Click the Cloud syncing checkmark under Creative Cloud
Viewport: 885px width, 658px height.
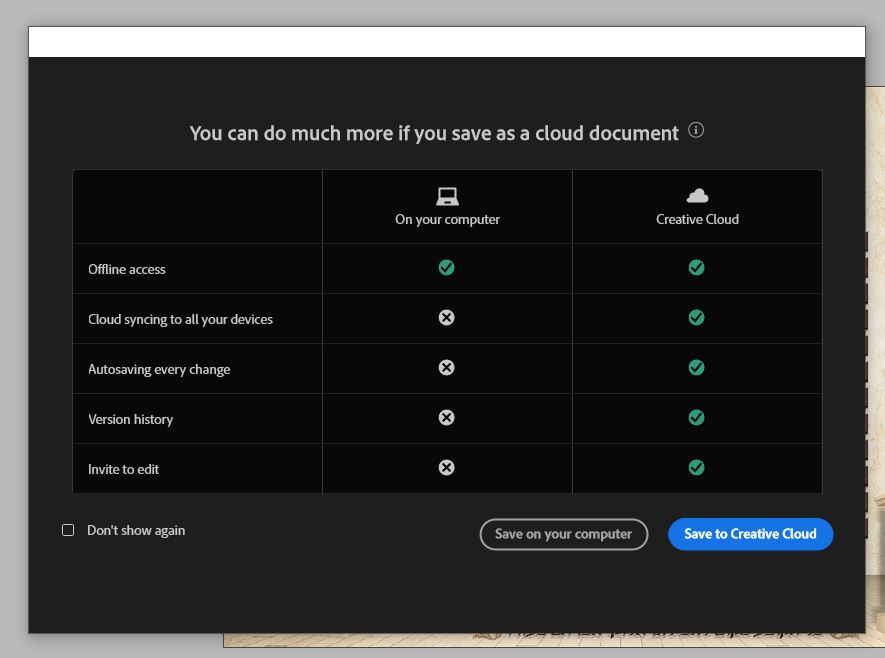pos(697,318)
